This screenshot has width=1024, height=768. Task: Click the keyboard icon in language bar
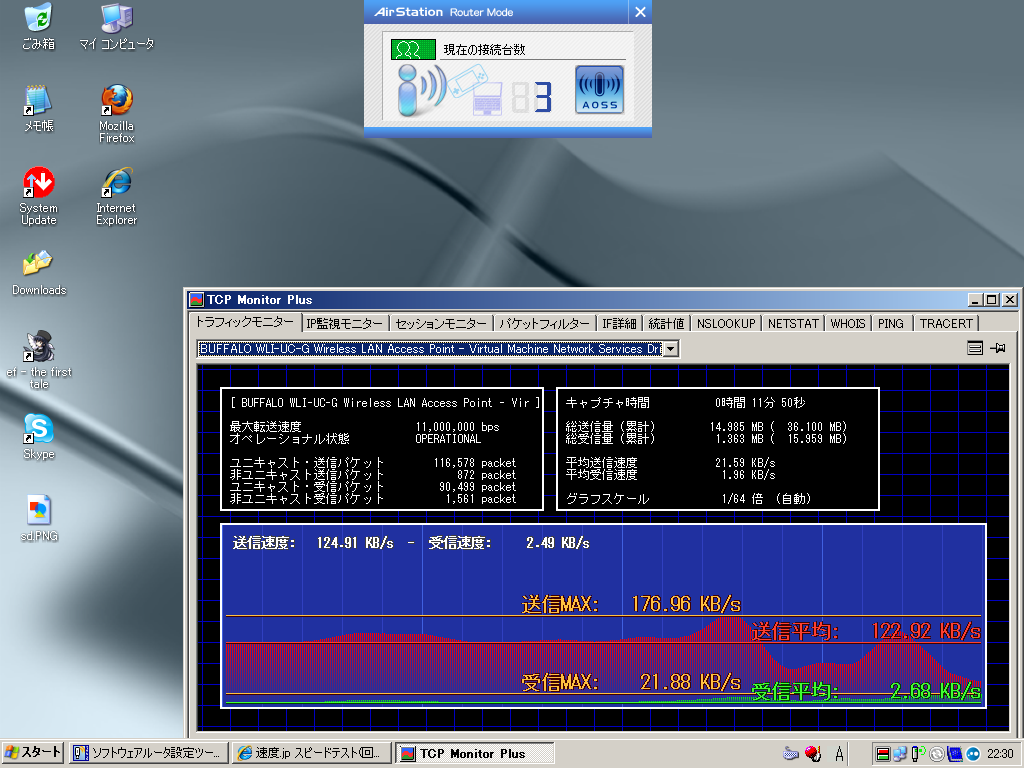790,754
